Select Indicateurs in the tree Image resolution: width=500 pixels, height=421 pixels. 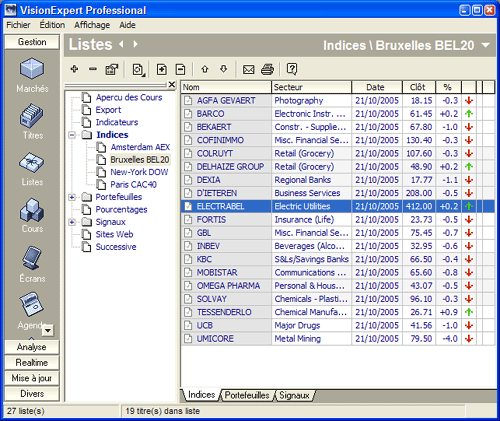(117, 122)
